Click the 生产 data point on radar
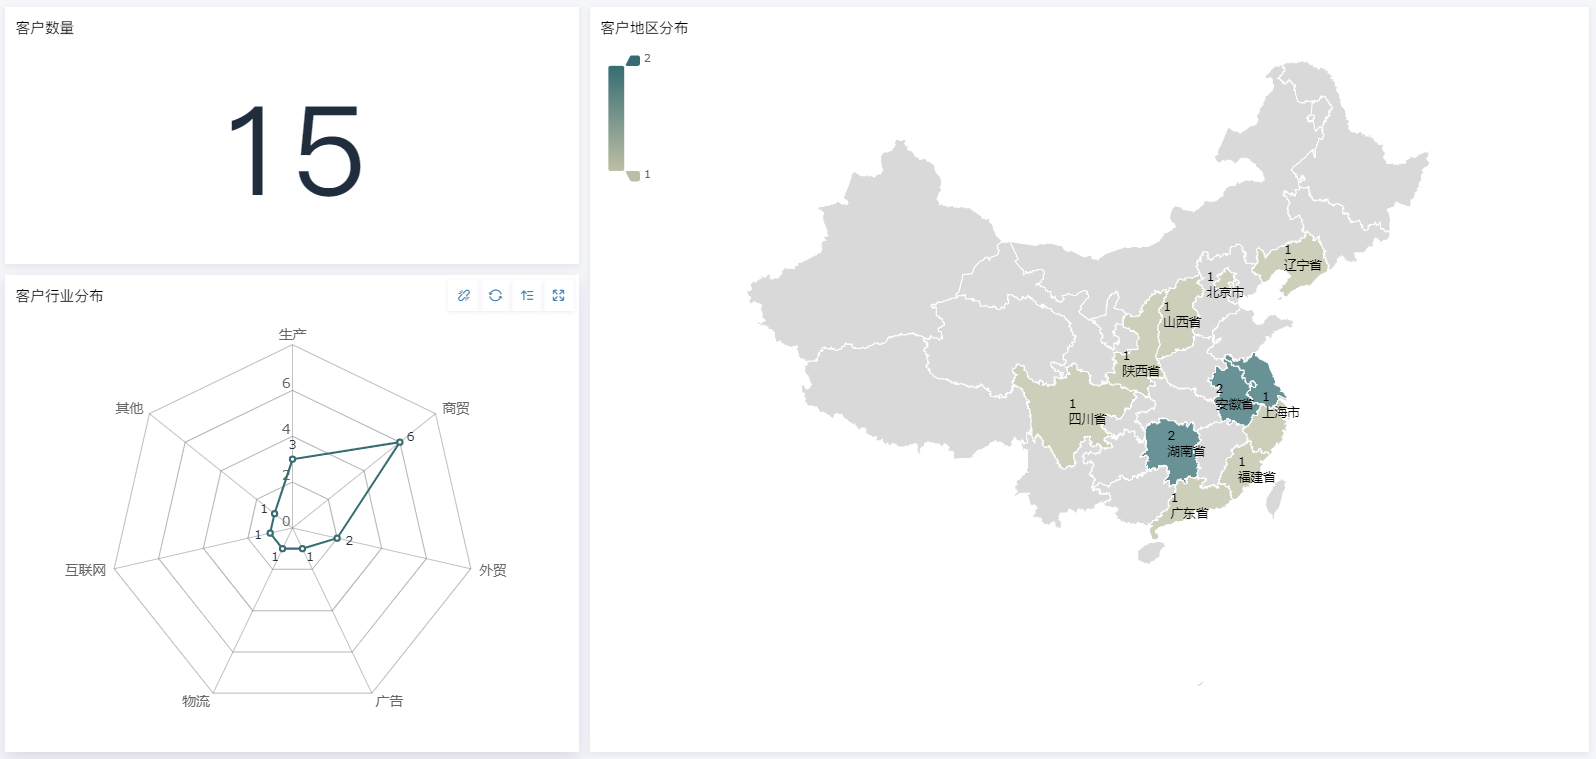 pyautogui.click(x=292, y=459)
